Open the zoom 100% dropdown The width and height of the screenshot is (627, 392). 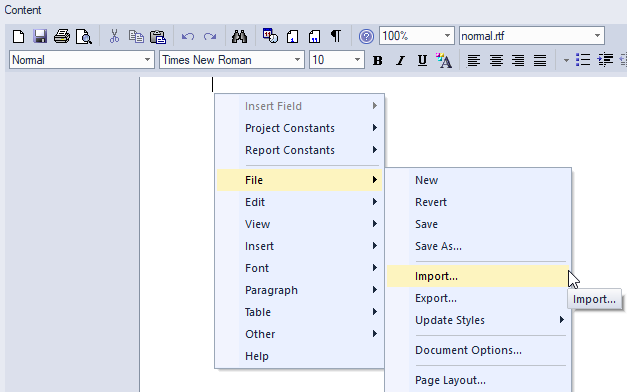pyautogui.click(x=447, y=36)
